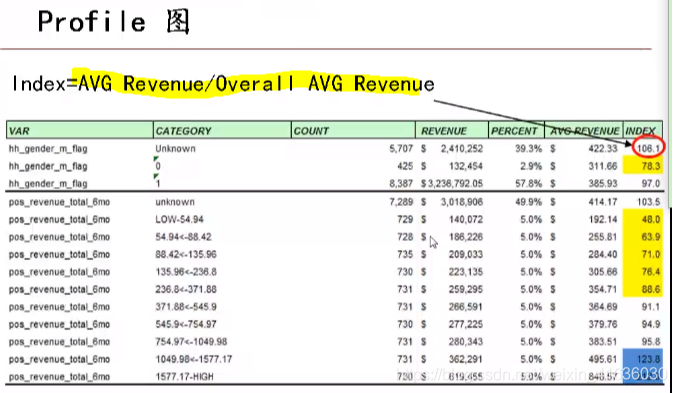Viewport: 677px width, 393px height.
Task: Select the percent cell '39.3%'
Action: [x=528, y=149]
